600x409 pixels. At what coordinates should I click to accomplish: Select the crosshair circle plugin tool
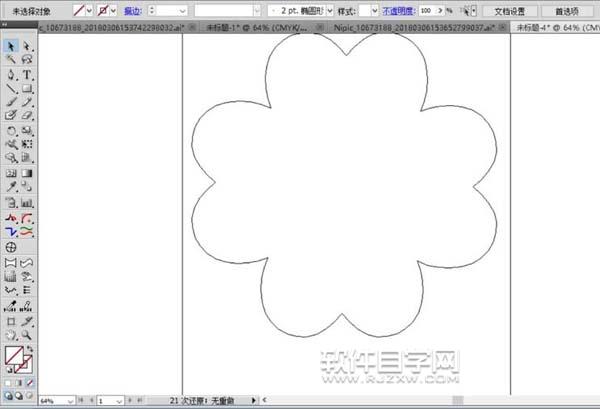pyautogui.click(x=11, y=247)
